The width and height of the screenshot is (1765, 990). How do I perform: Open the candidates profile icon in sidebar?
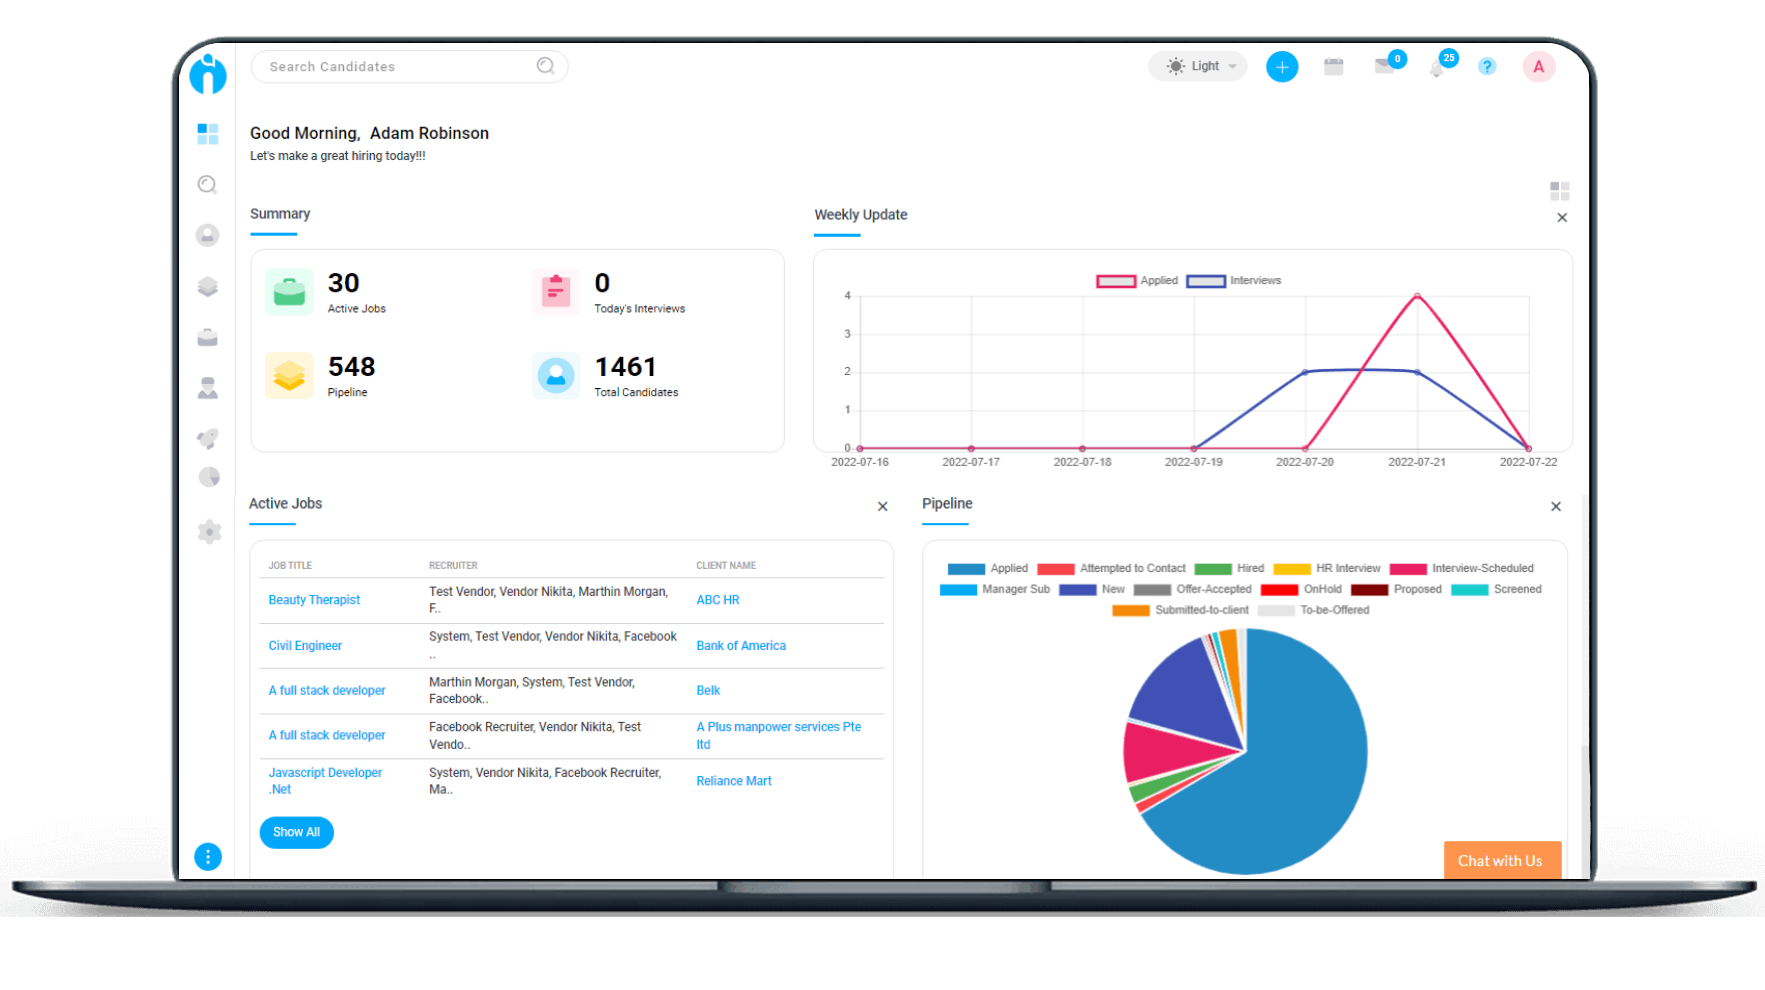[207, 235]
